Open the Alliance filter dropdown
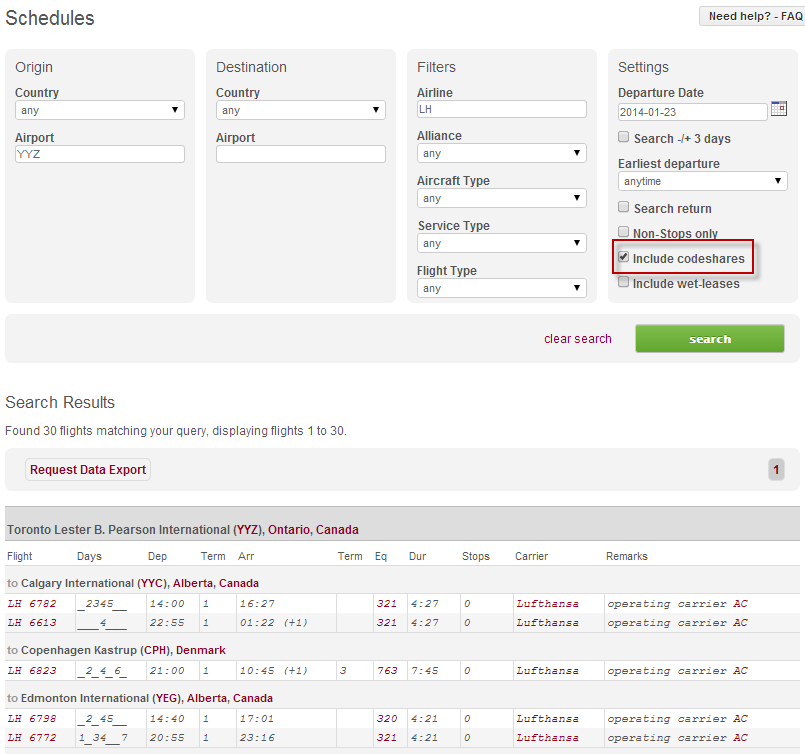Image resolution: width=805 pixels, height=754 pixels. click(501, 153)
